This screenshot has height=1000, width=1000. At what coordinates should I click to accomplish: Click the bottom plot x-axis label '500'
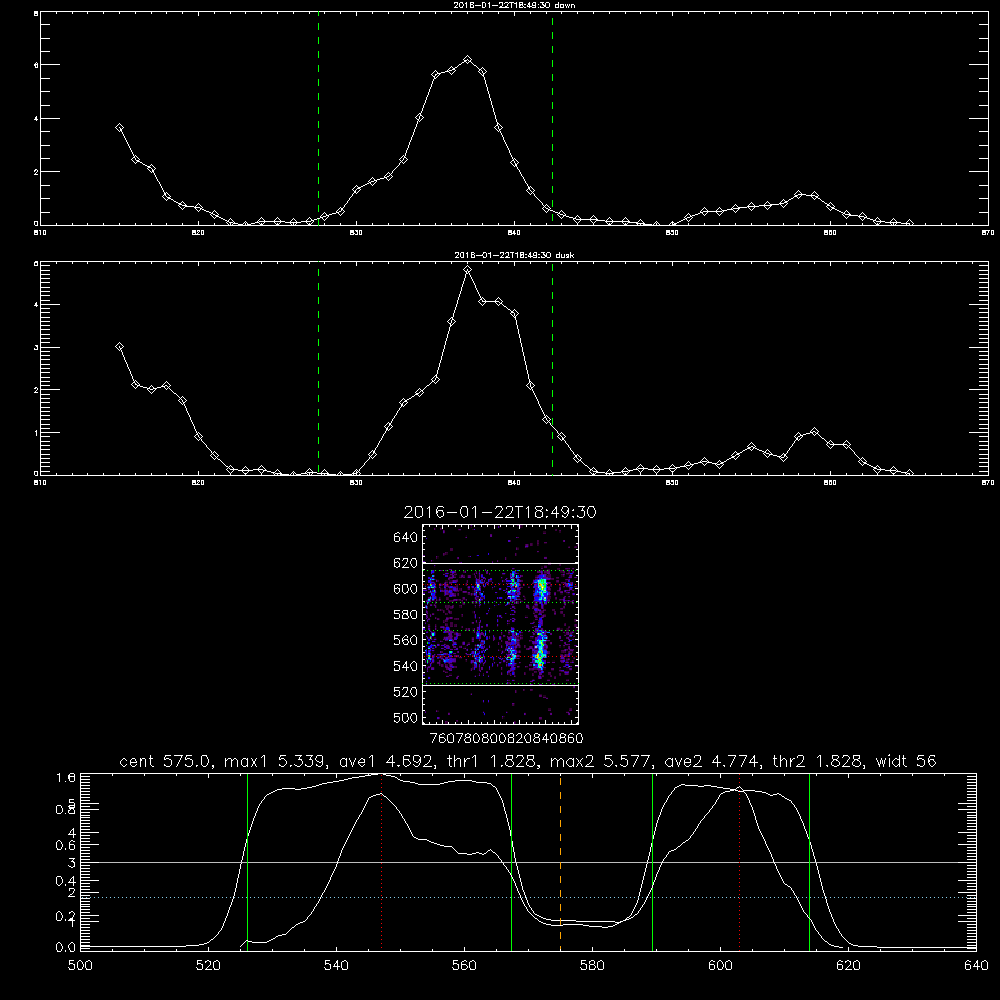coord(80,966)
